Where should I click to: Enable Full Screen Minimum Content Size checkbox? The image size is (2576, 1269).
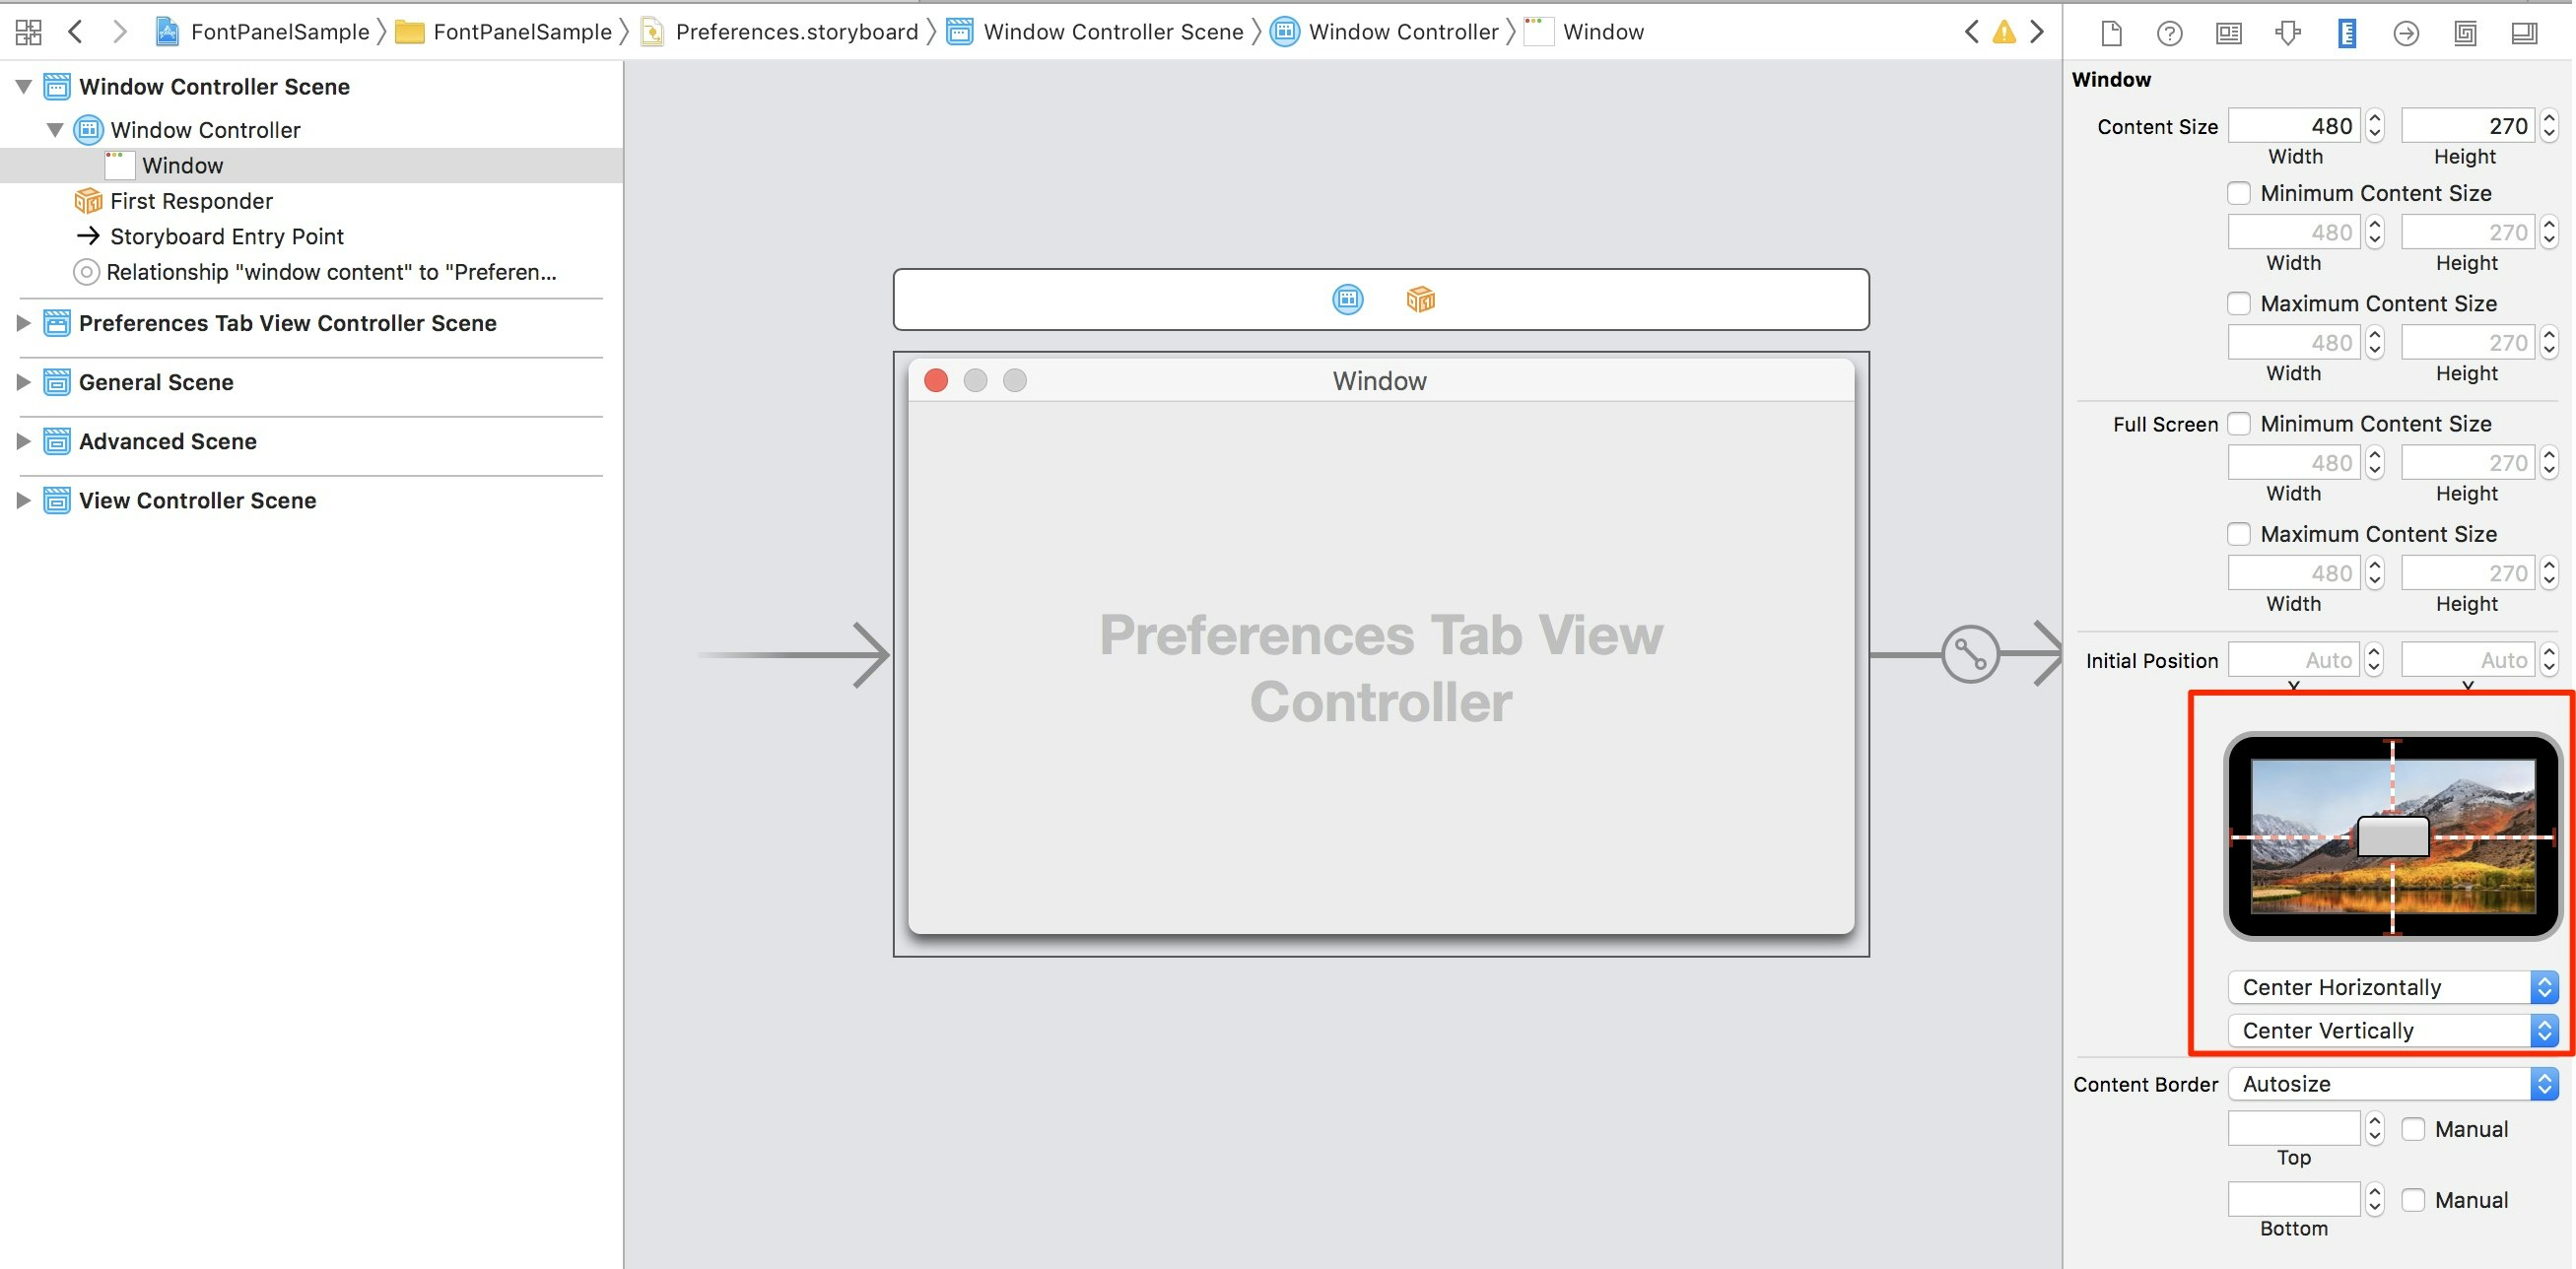pyautogui.click(x=2239, y=424)
